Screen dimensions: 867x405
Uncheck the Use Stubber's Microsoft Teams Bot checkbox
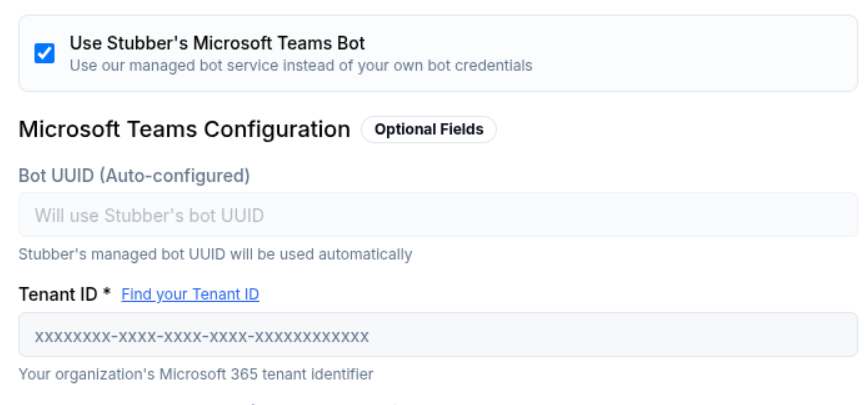click(44, 53)
